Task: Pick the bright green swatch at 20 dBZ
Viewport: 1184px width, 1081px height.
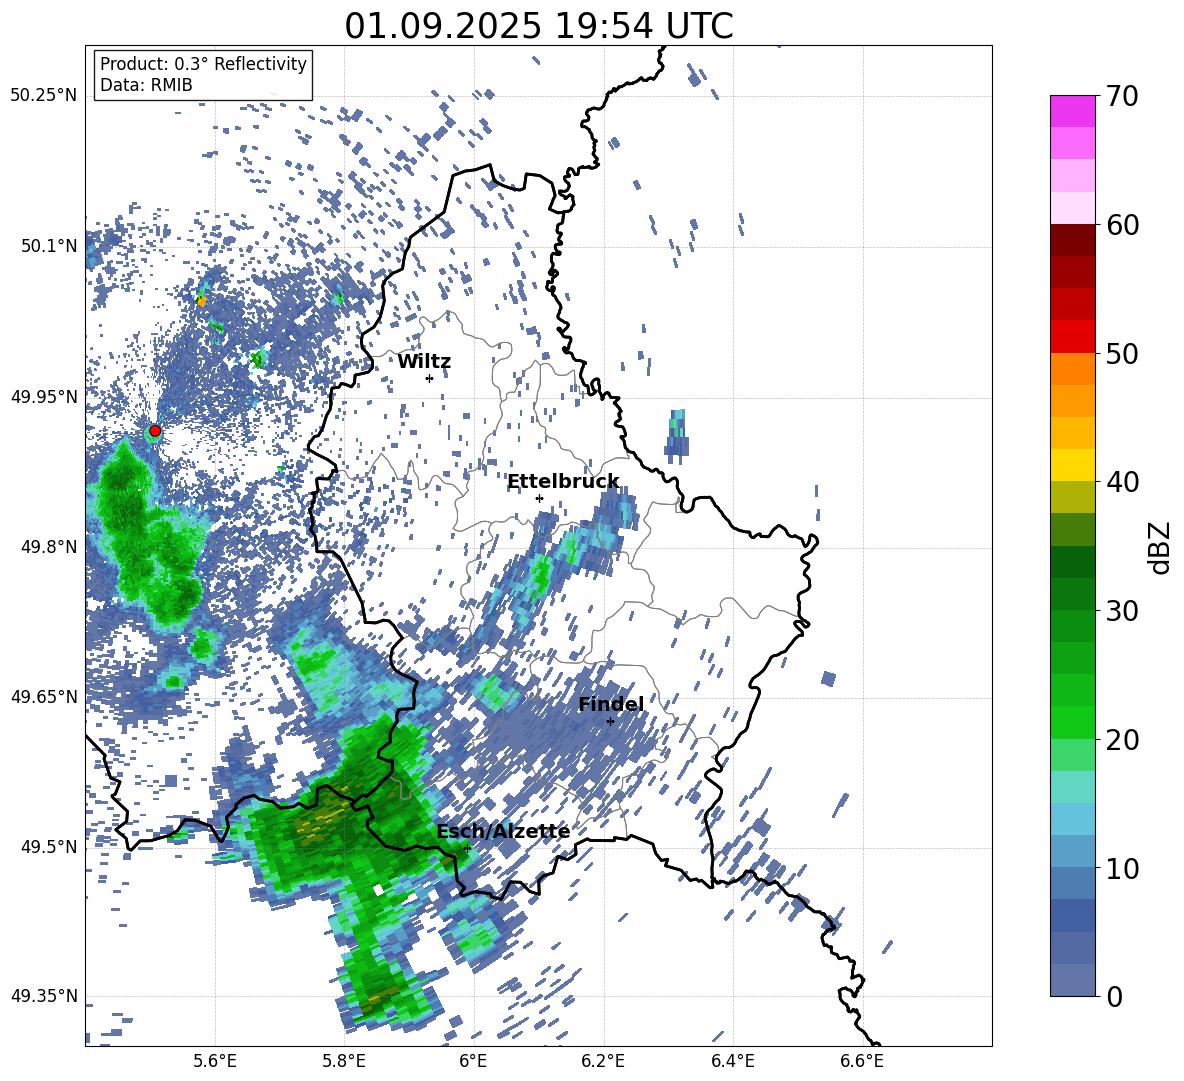Action: 1072,722
